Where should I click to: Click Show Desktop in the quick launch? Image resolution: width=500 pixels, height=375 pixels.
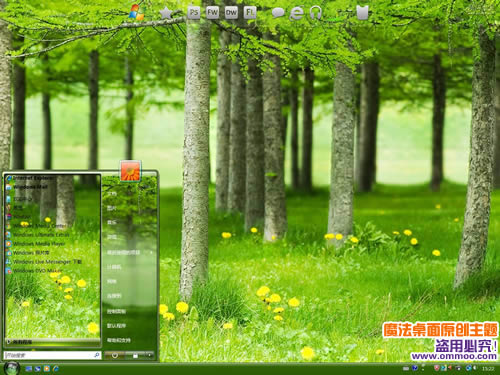coord(29,368)
